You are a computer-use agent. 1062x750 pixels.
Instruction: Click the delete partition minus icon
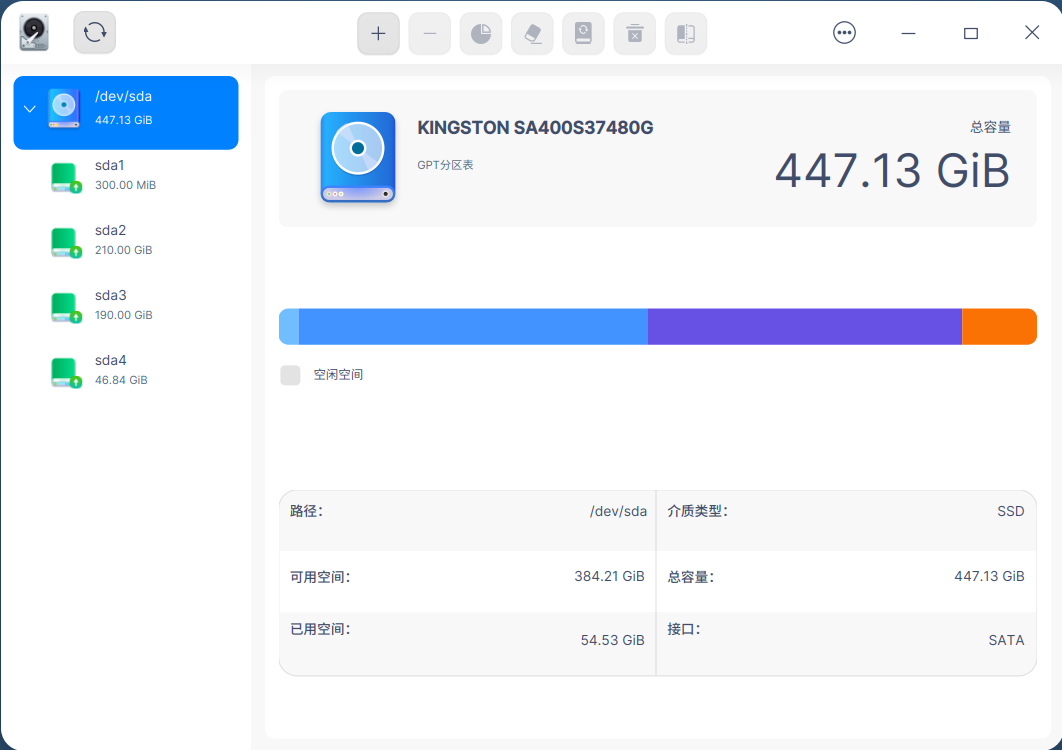429,33
